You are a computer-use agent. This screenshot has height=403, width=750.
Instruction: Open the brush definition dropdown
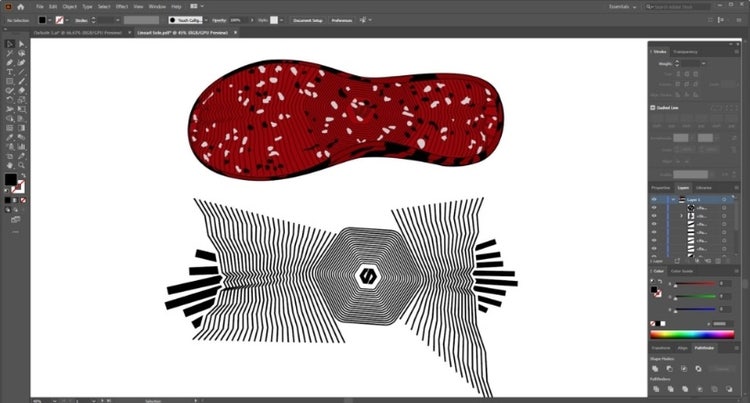click(x=206, y=20)
